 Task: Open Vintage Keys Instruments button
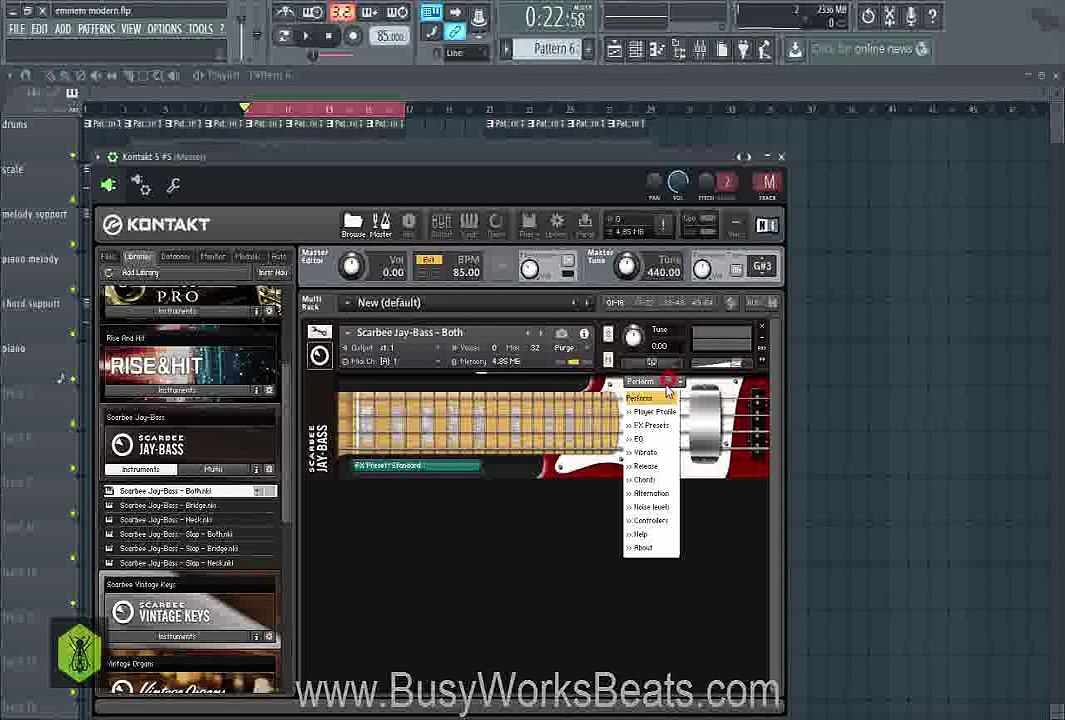click(177, 636)
